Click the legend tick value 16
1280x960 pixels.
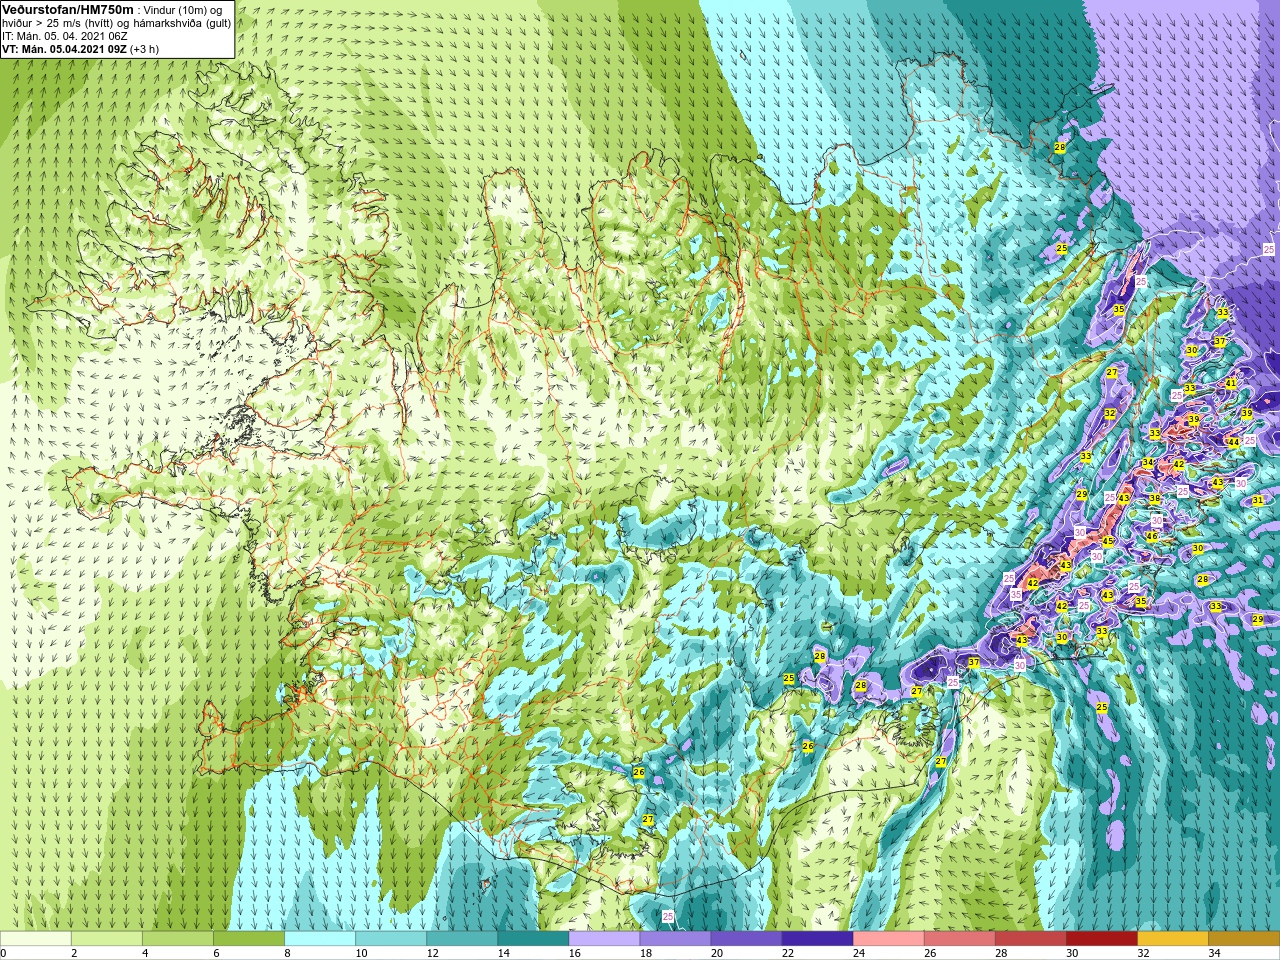coord(574,953)
